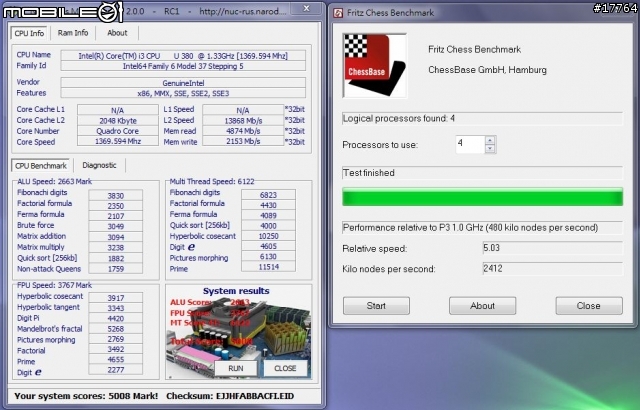Open About in Fritz Chess Benchmark
This screenshot has width=640, height=410.
482,306
